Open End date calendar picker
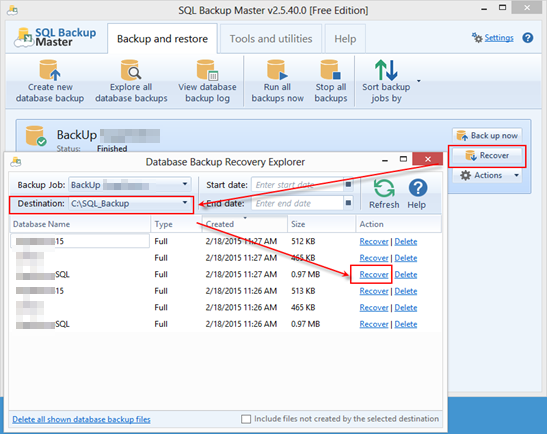 pyautogui.click(x=348, y=203)
